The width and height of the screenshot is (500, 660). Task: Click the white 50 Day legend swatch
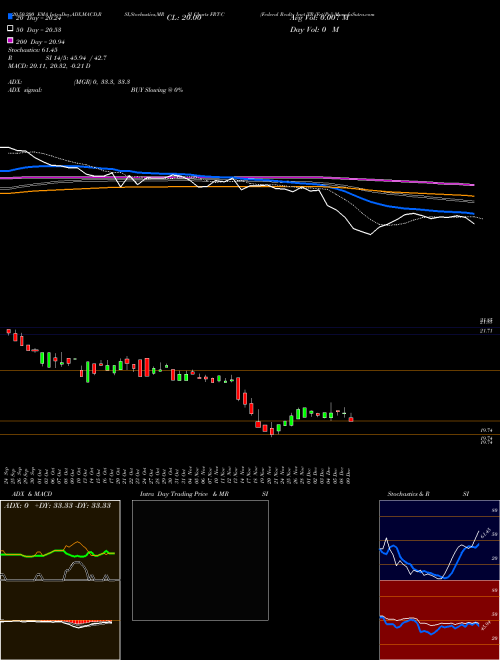point(10,29)
